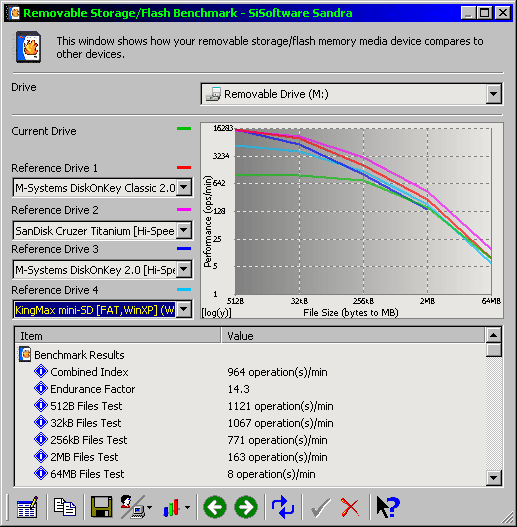Select the 512B Files Test label
This screenshot has height=527, width=517.
(86, 406)
